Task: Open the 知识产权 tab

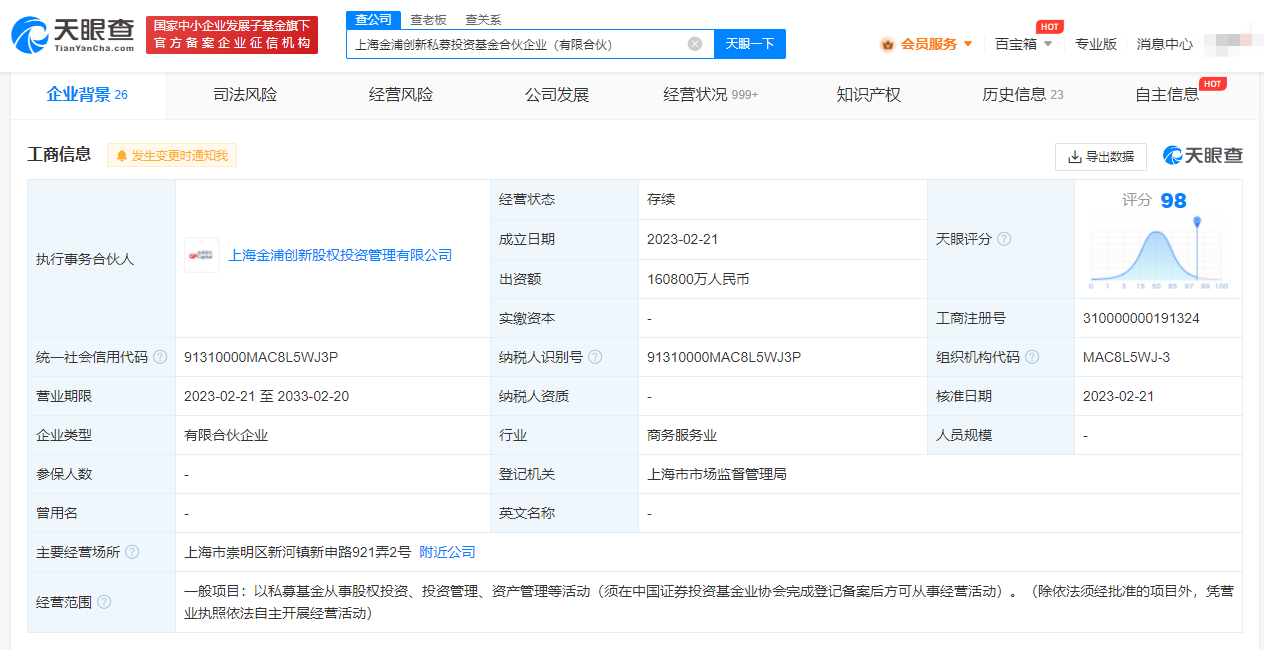Action: tap(869, 95)
